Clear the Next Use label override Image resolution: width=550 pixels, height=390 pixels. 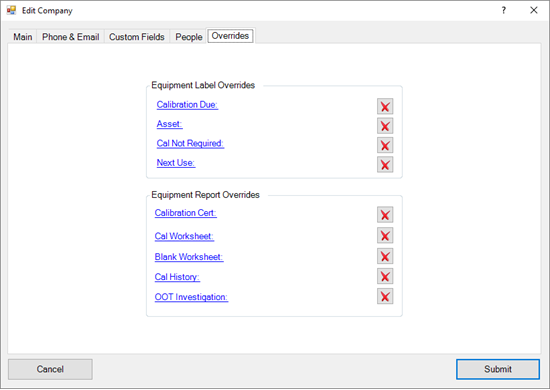[x=385, y=164]
